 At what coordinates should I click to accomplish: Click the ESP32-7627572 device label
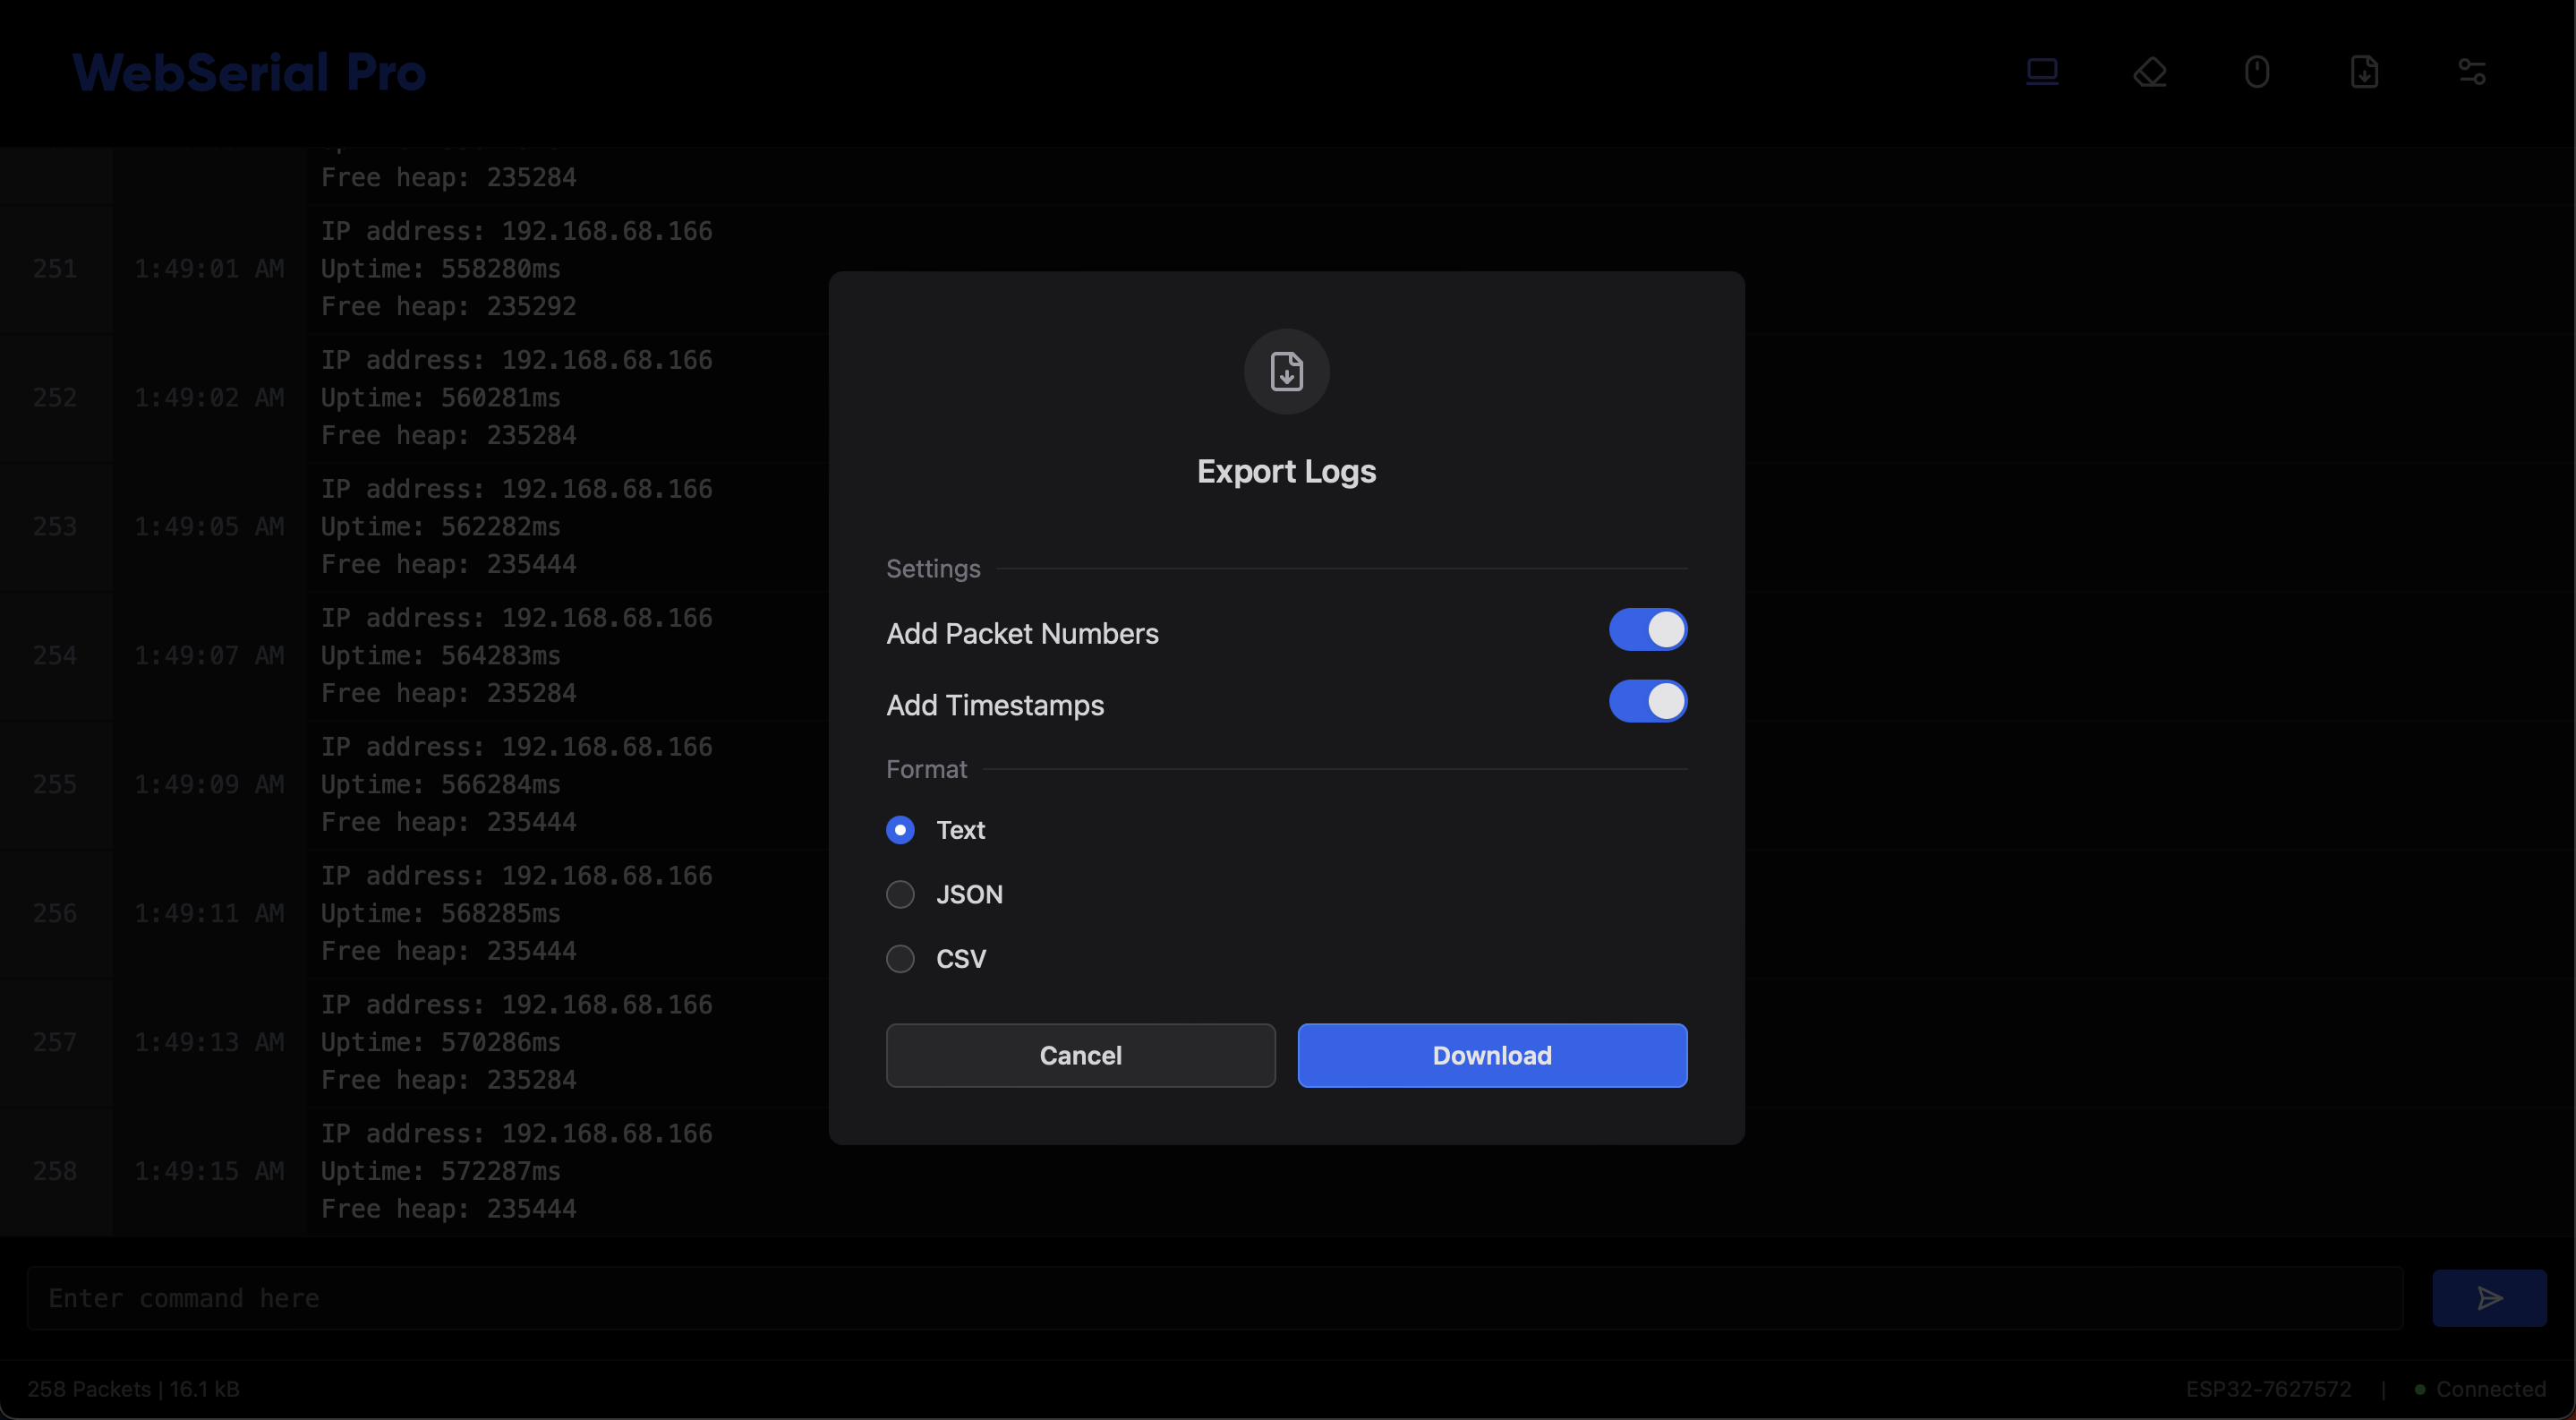[x=2269, y=1389]
